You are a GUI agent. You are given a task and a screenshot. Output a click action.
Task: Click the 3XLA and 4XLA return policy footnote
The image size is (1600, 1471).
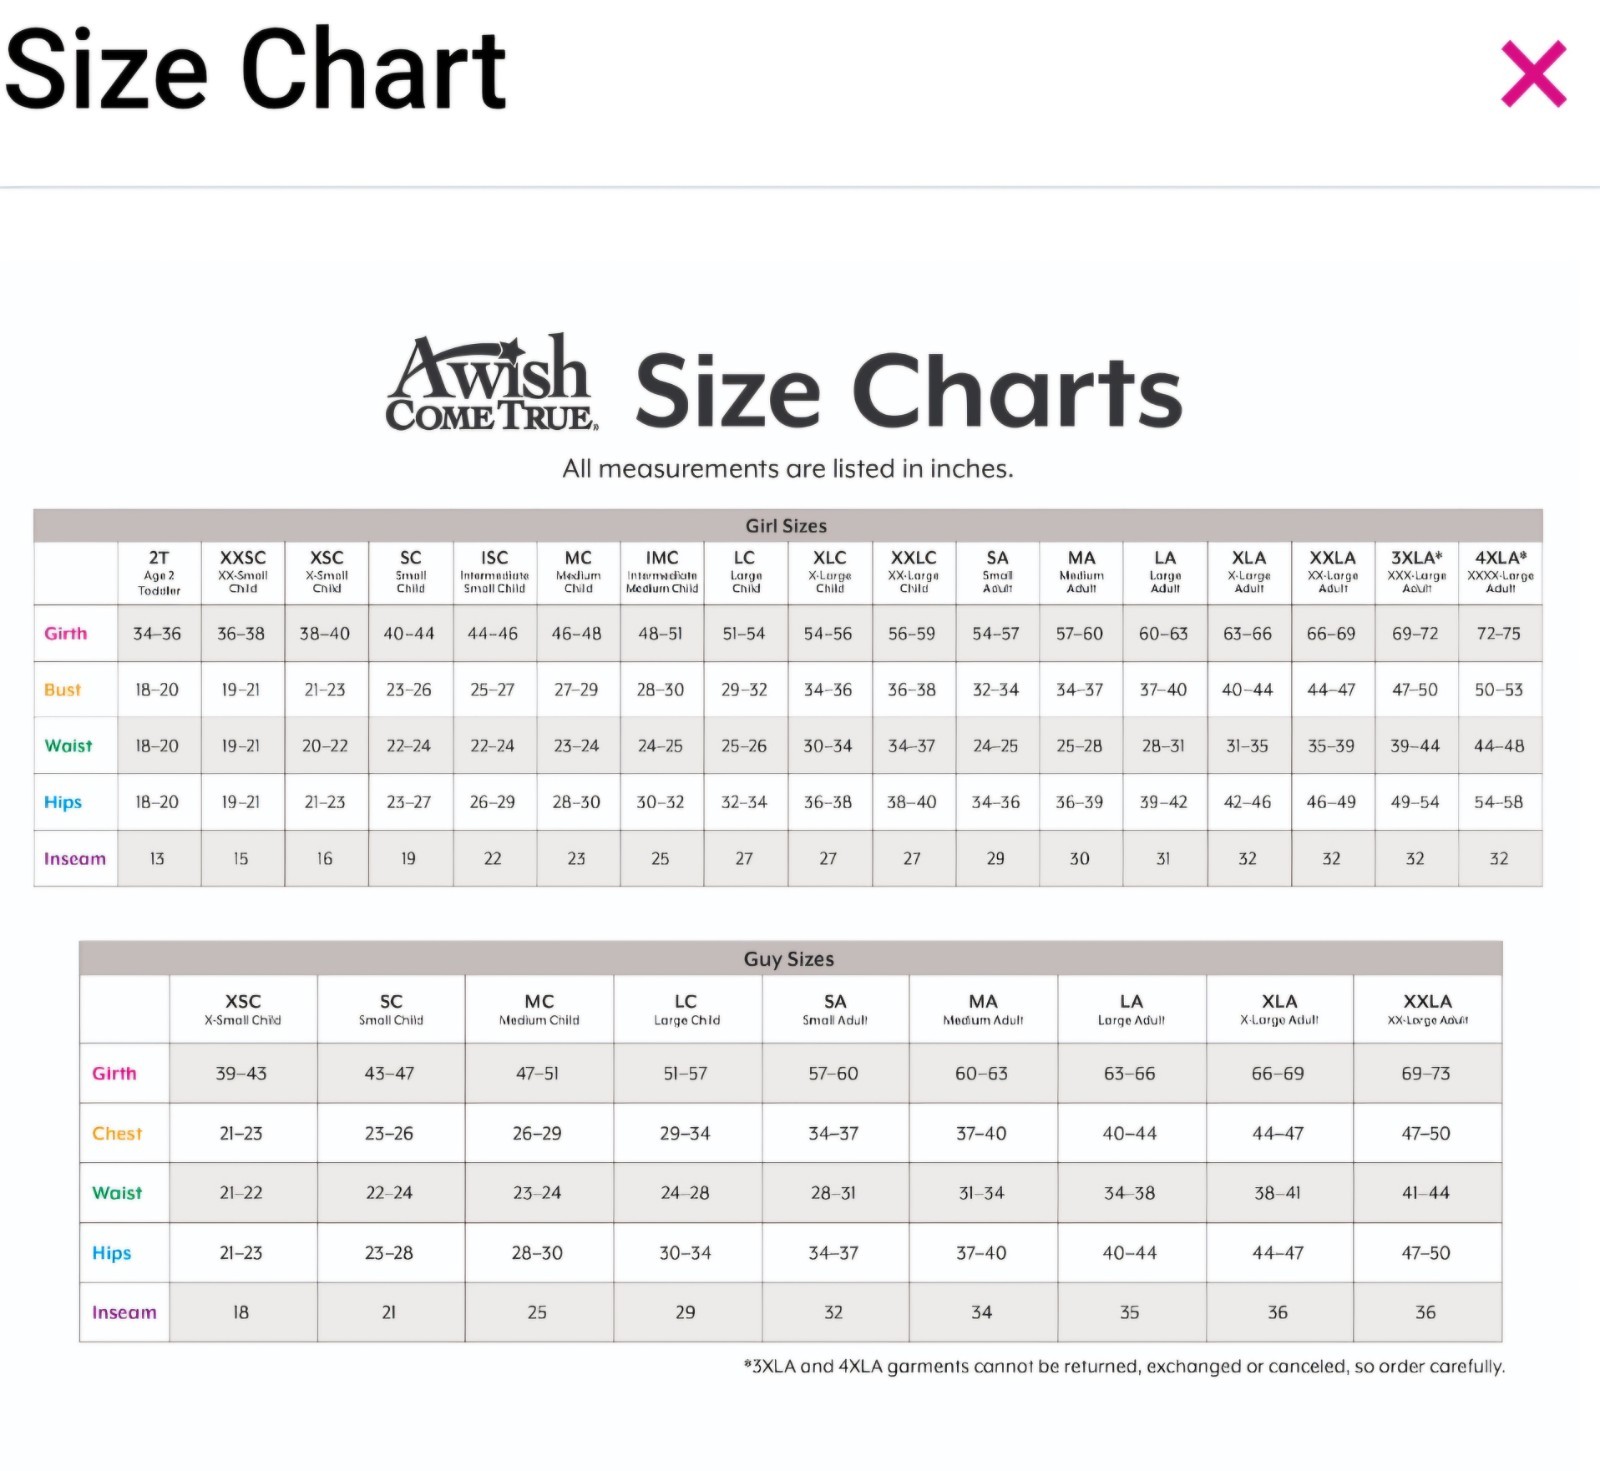(x=1124, y=1366)
